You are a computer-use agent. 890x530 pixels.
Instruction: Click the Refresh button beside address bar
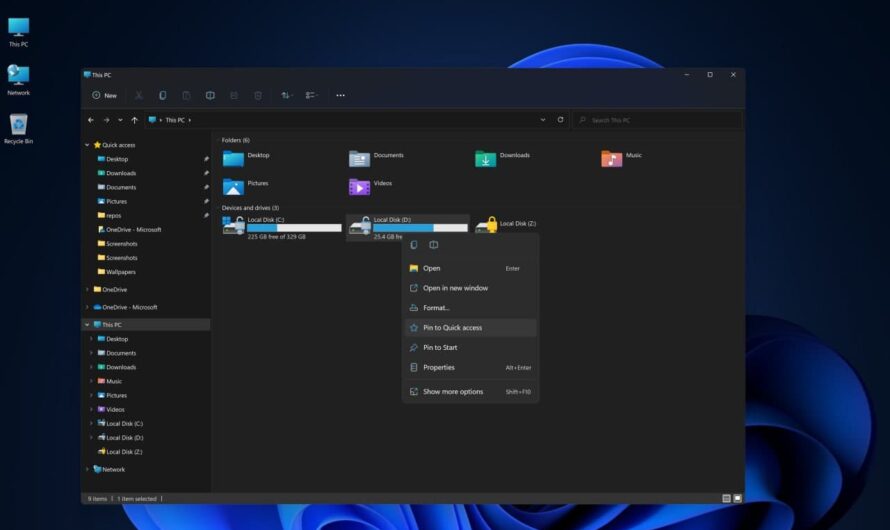[560, 120]
